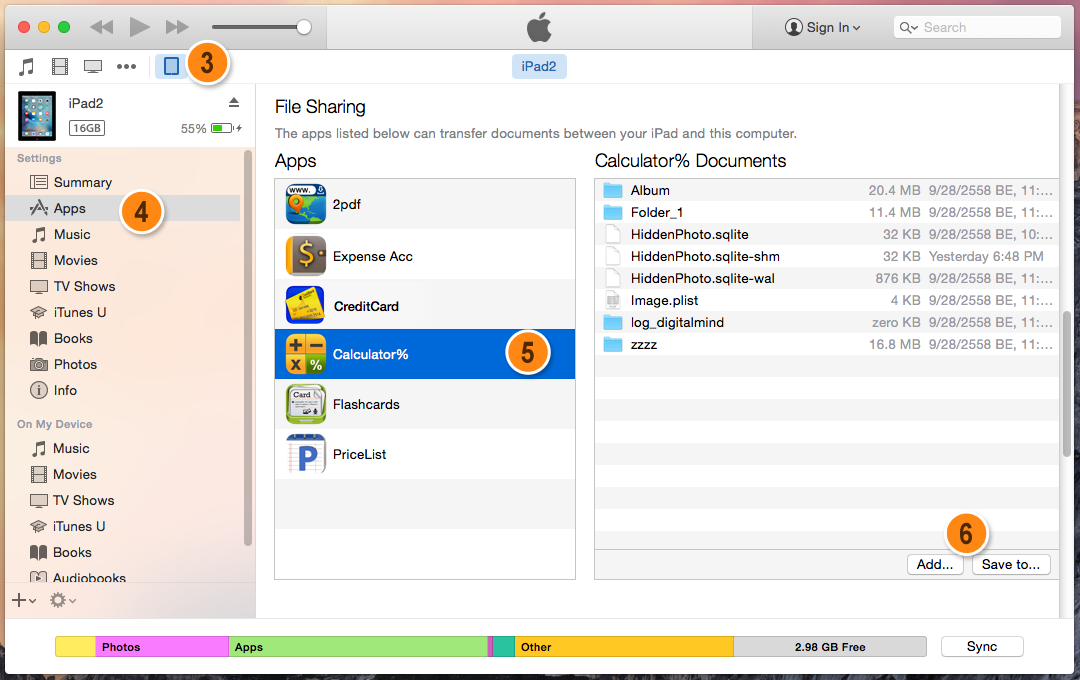
Task: Eject iPad2 with the eject icon
Action: (234, 103)
